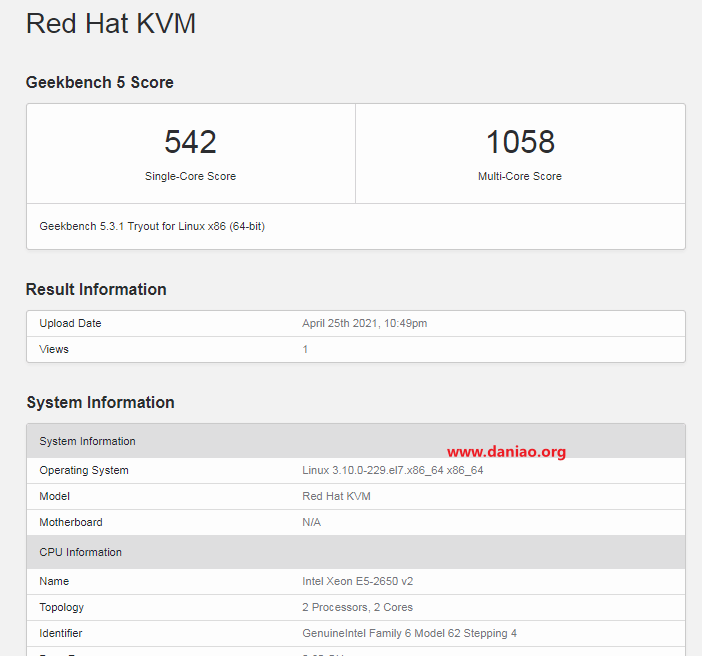This screenshot has height=656, width=702.
Task: Click the Model value Red Hat KVM
Action: (x=336, y=496)
